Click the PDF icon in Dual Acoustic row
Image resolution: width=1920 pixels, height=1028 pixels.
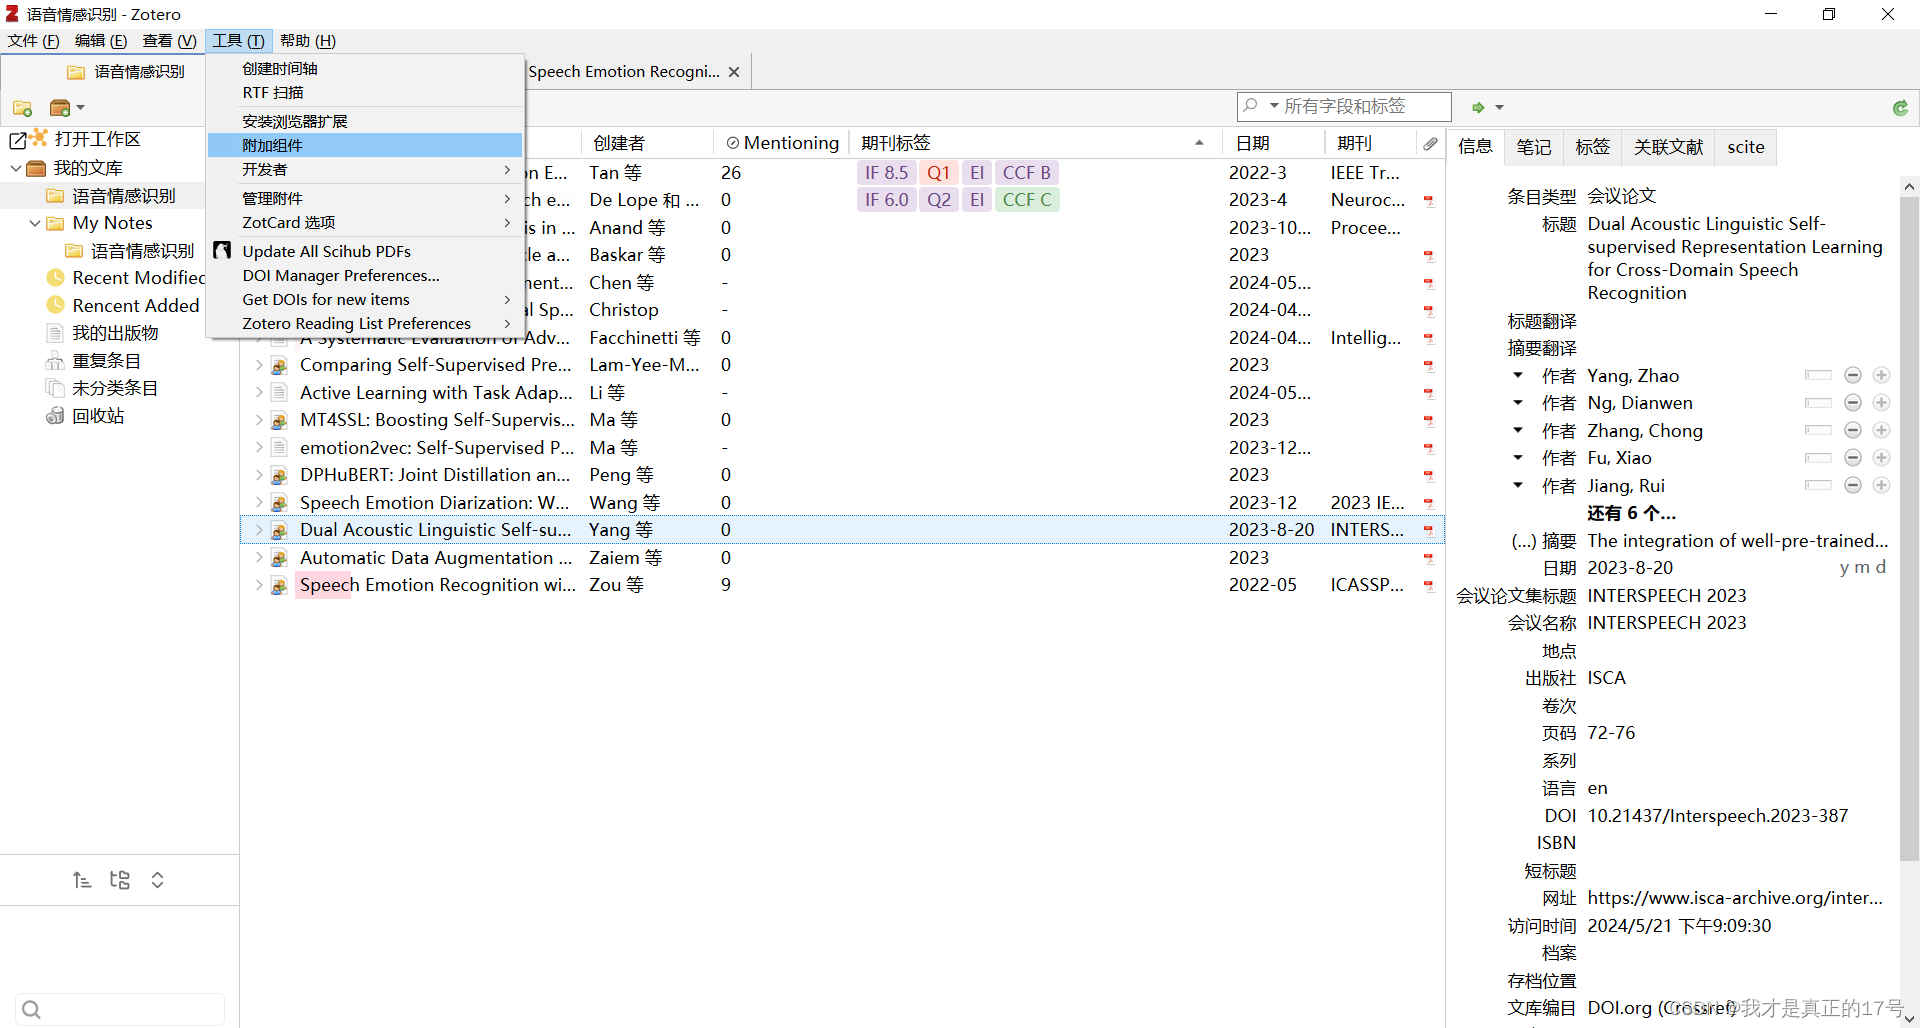point(1429,530)
